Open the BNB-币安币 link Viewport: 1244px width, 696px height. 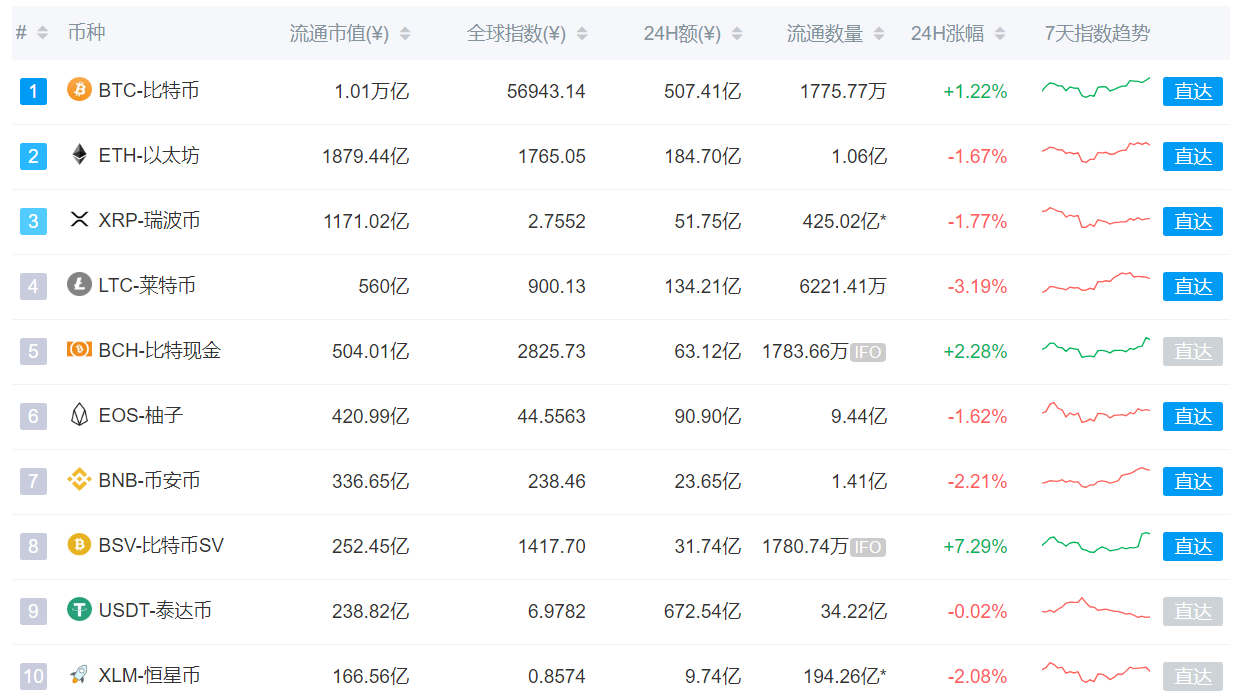pyautogui.click(x=149, y=480)
